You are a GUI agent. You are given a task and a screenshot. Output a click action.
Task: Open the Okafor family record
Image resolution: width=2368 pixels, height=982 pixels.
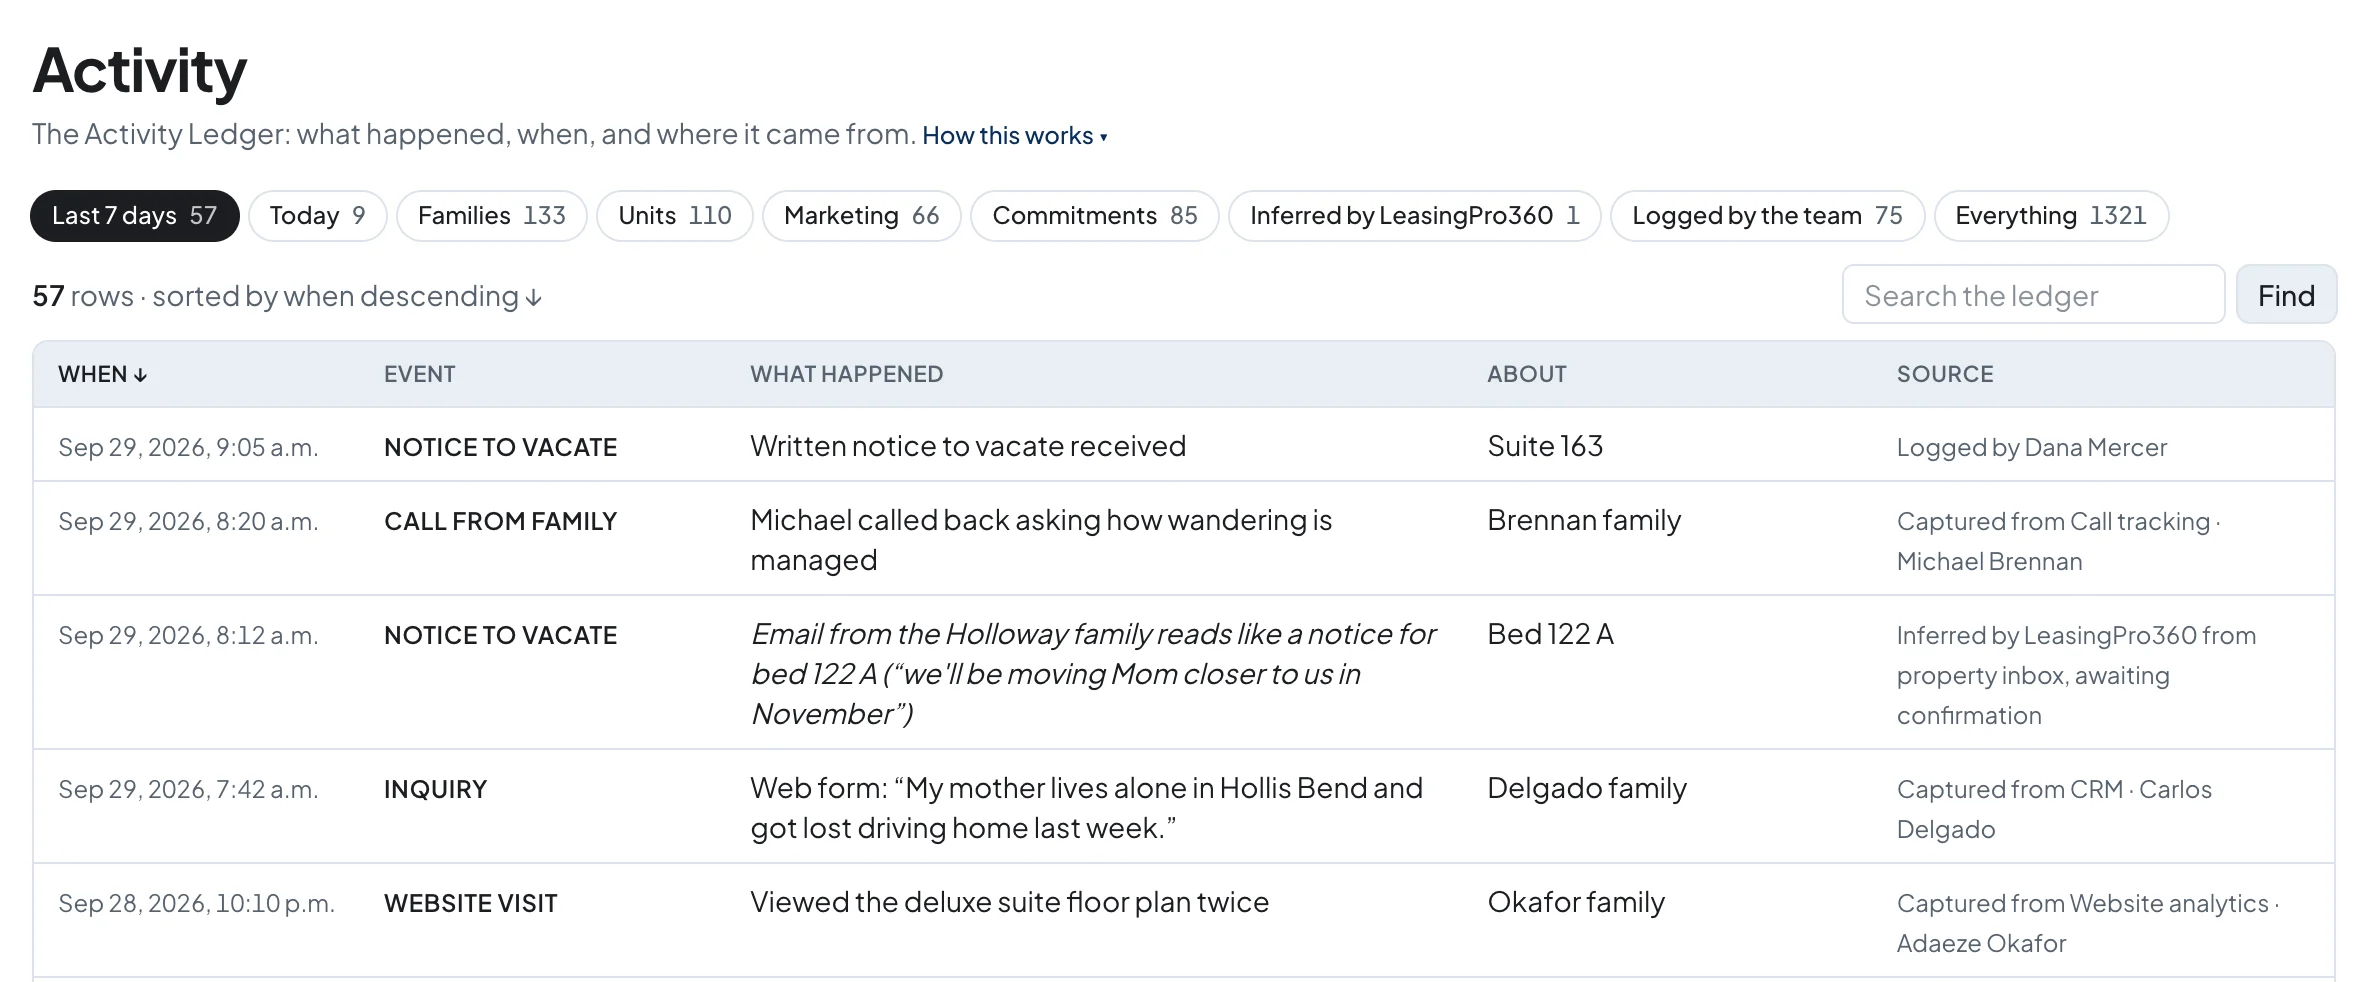coord(1576,902)
